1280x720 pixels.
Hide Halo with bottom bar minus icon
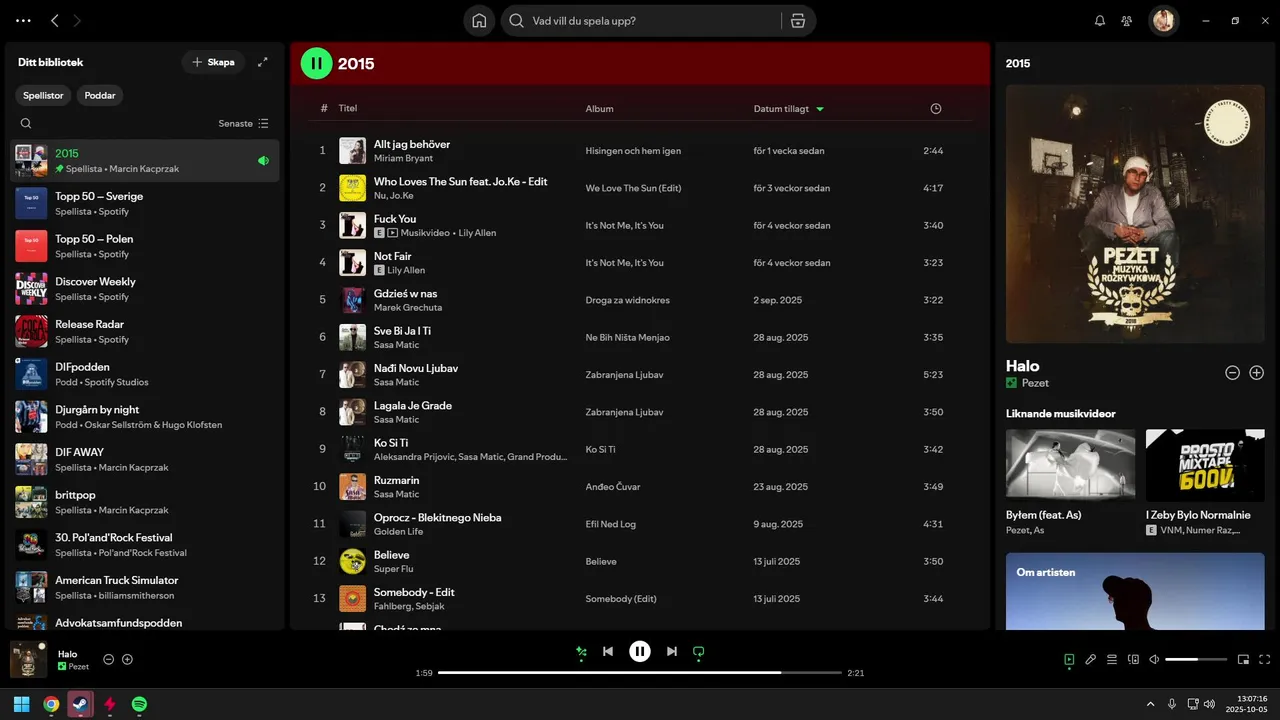pyautogui.click(x=109, y=660)
